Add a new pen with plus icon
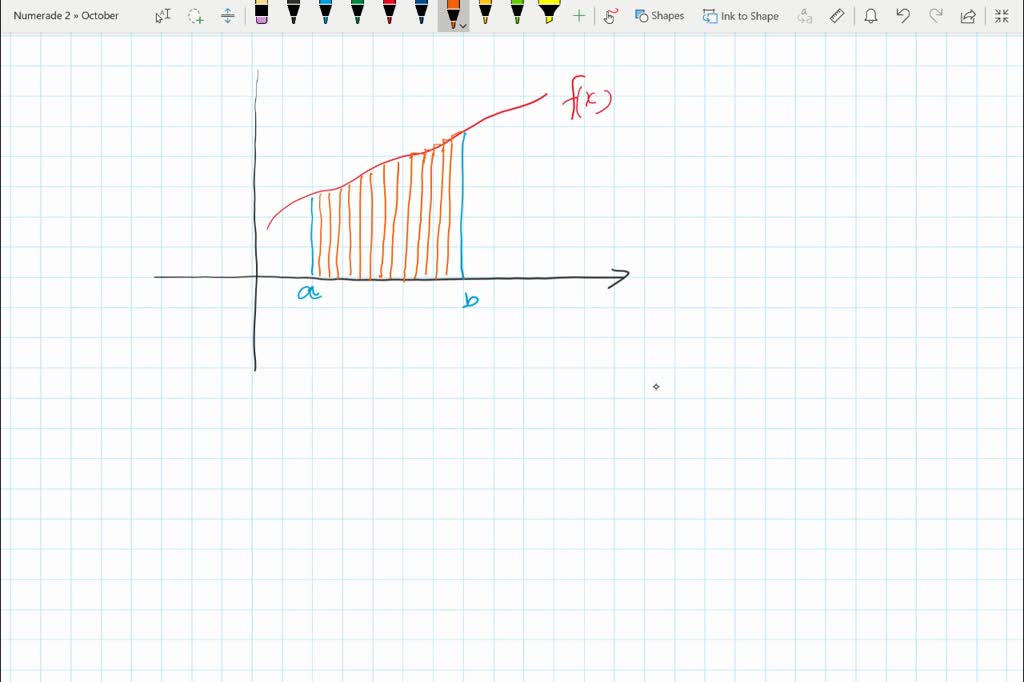 tap(579, 16)
